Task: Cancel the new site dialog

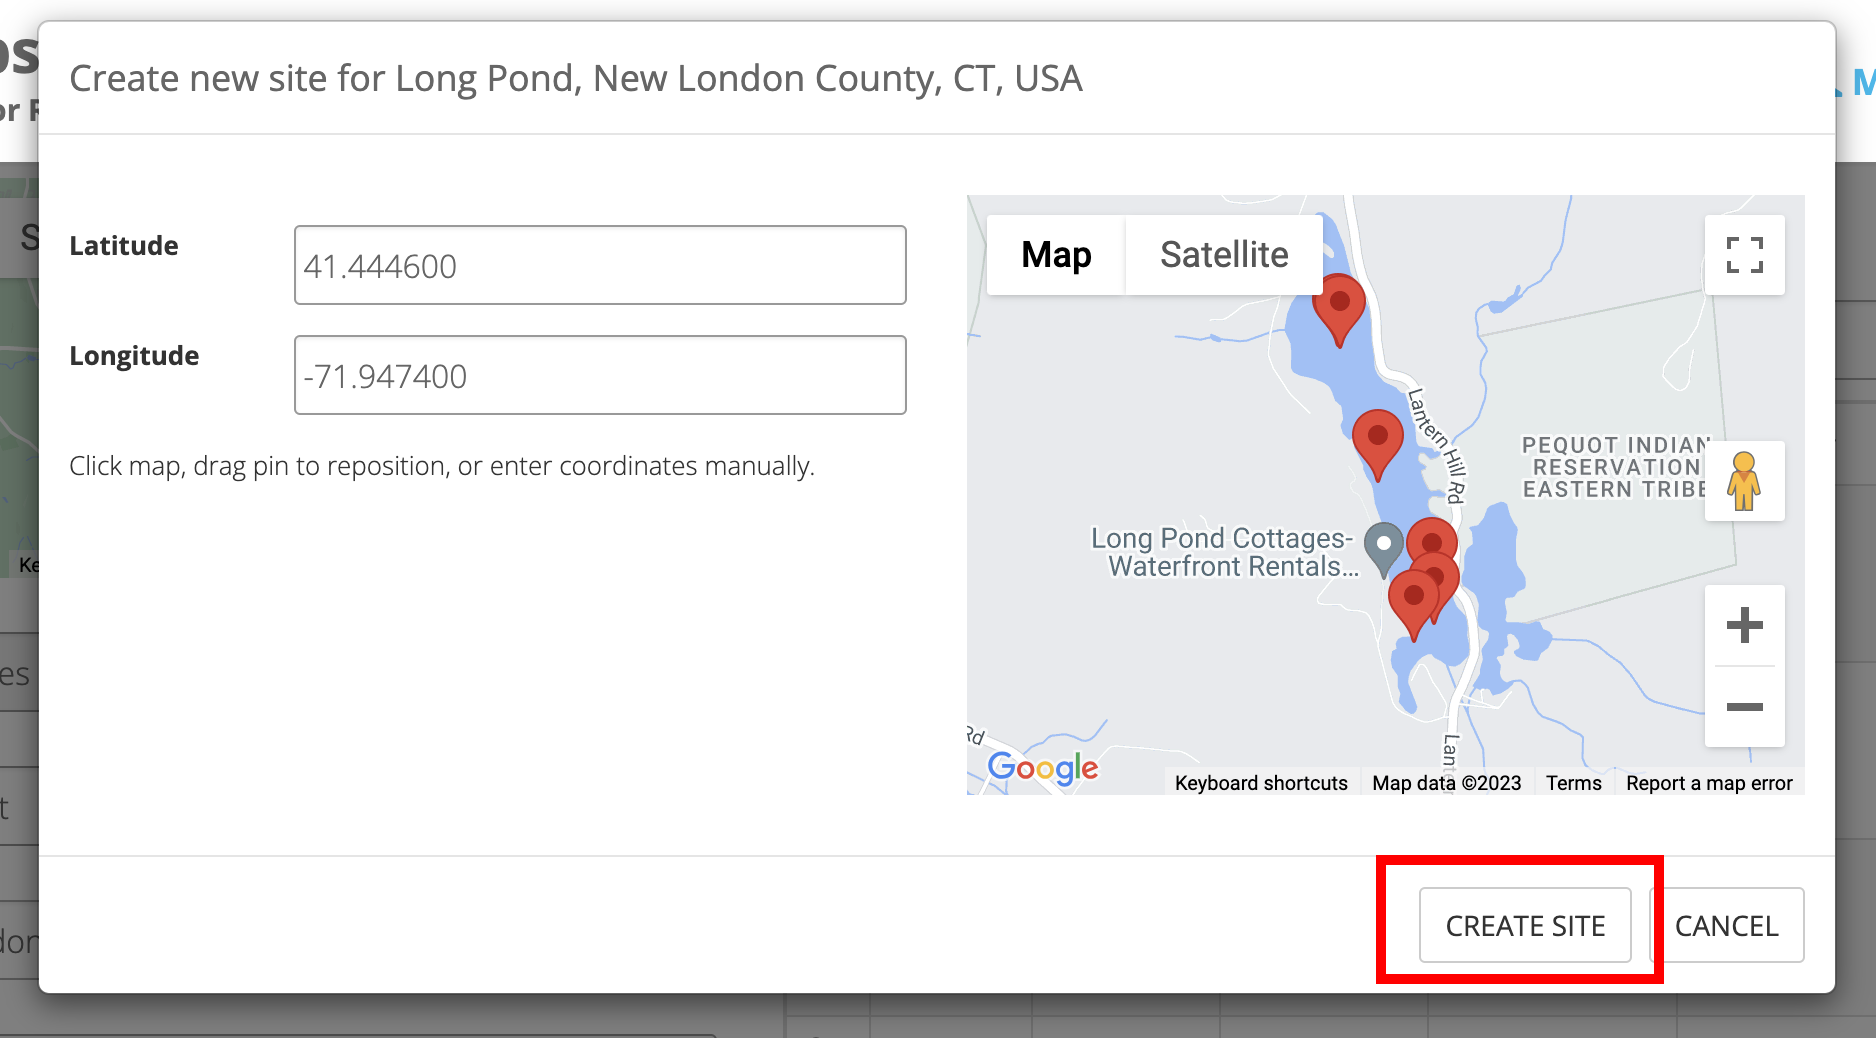Action: tap(1726, 926)
